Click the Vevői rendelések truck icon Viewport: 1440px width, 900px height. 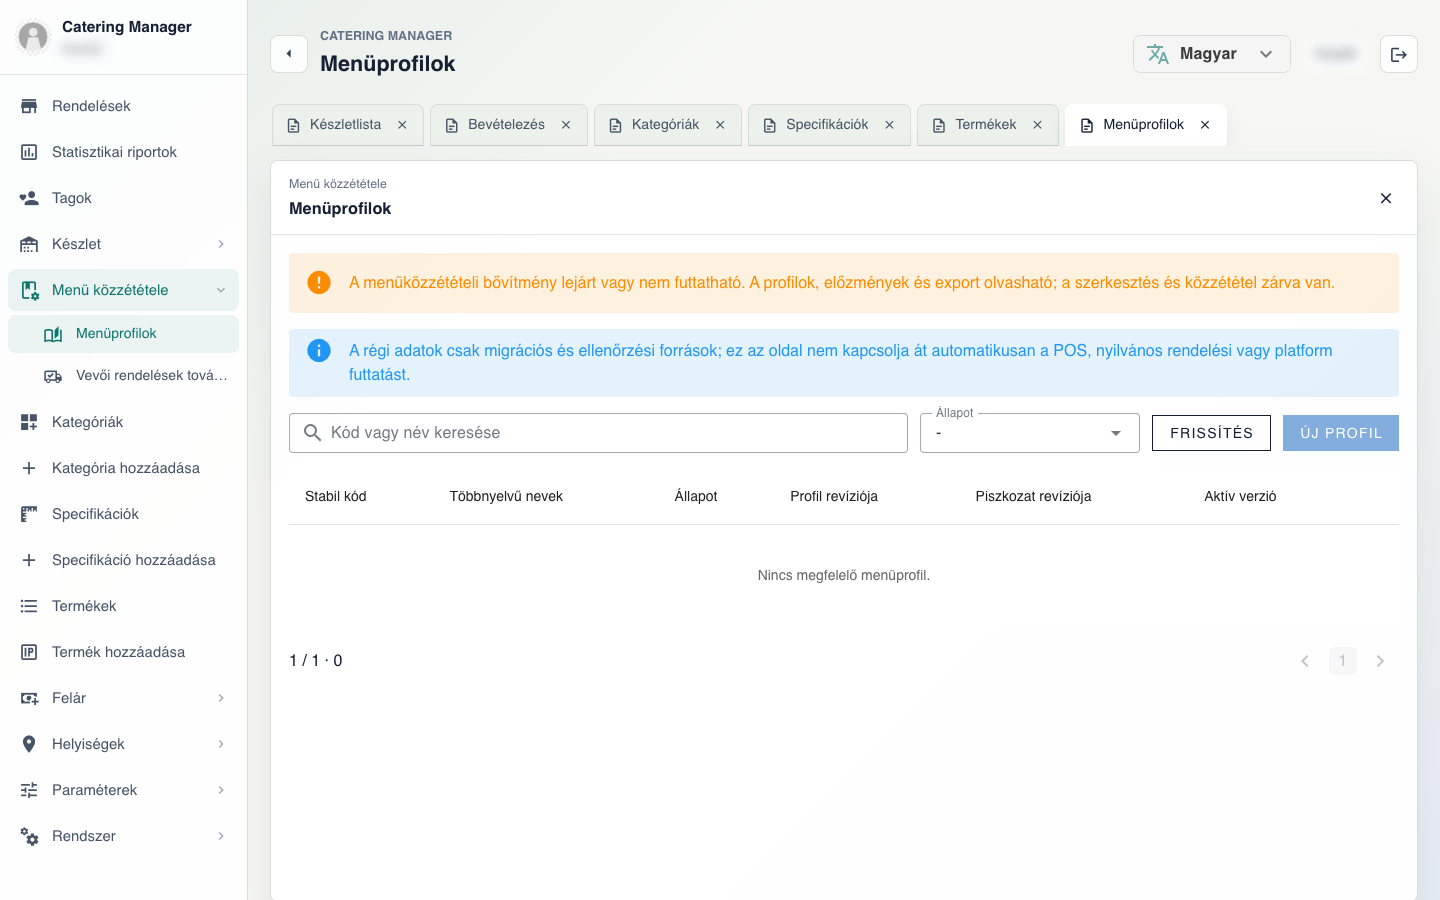click(53, 376)
